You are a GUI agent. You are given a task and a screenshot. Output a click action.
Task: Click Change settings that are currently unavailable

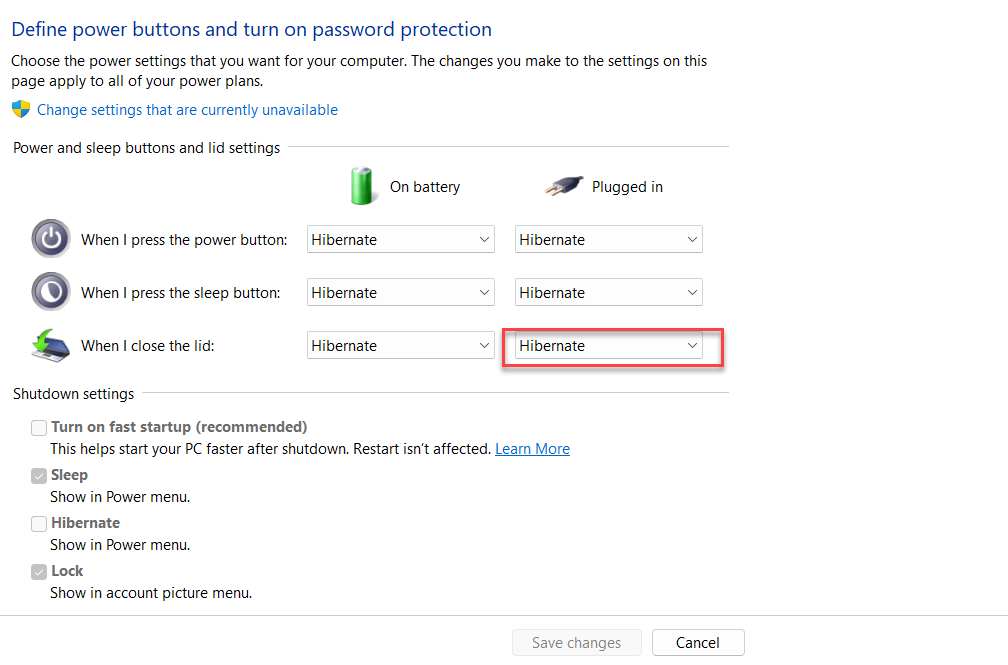(x=187, y=110)
